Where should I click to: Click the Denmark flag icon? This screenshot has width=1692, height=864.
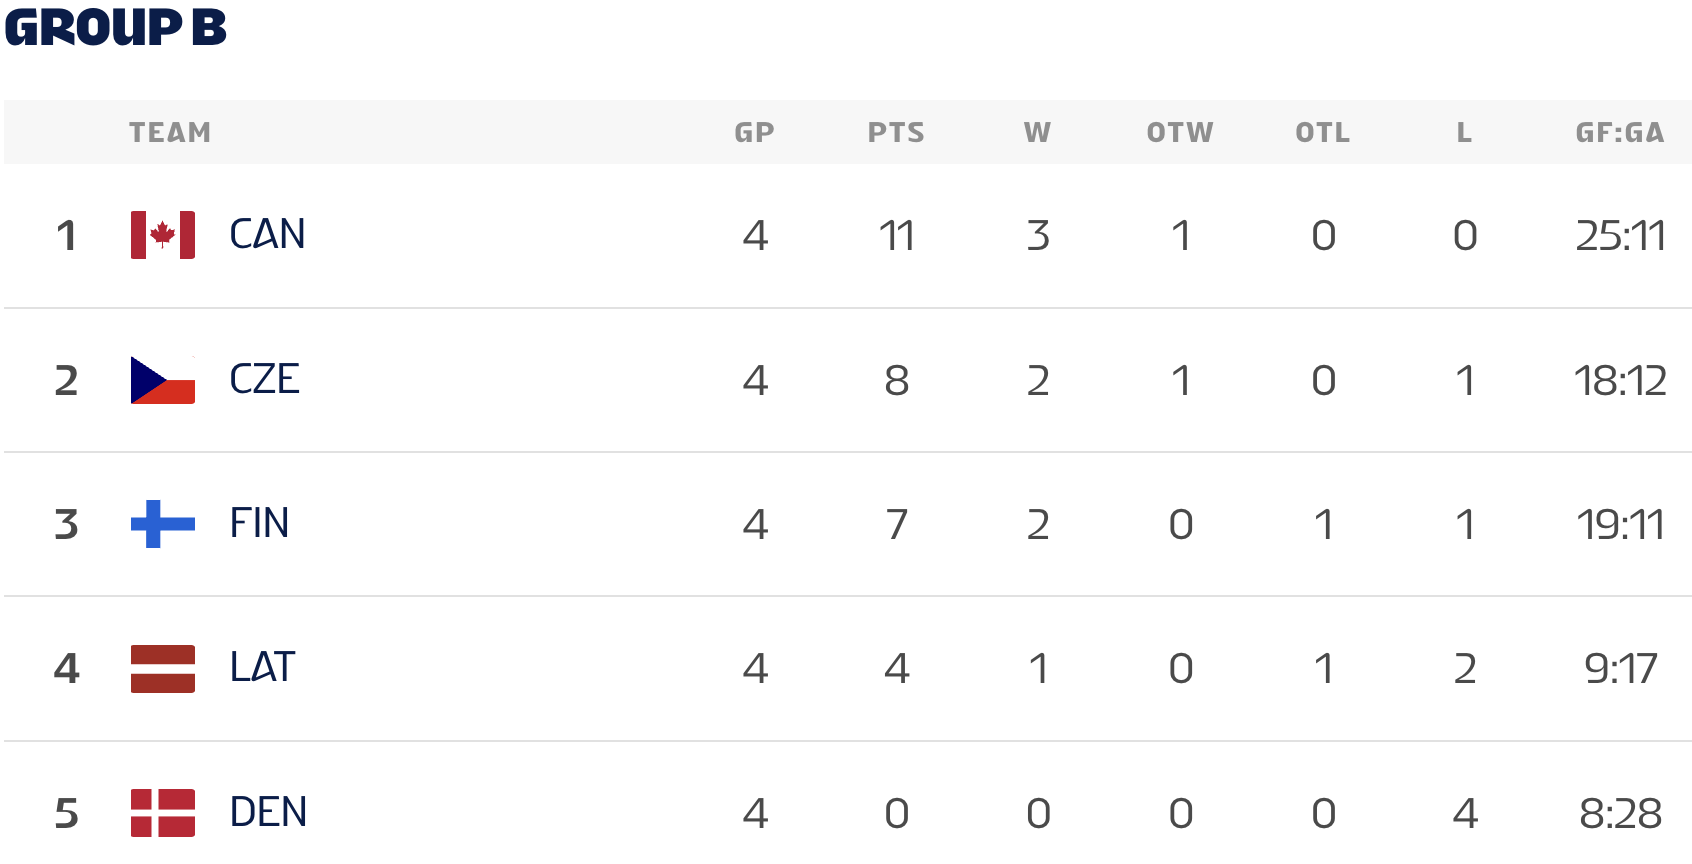[163, 812]
